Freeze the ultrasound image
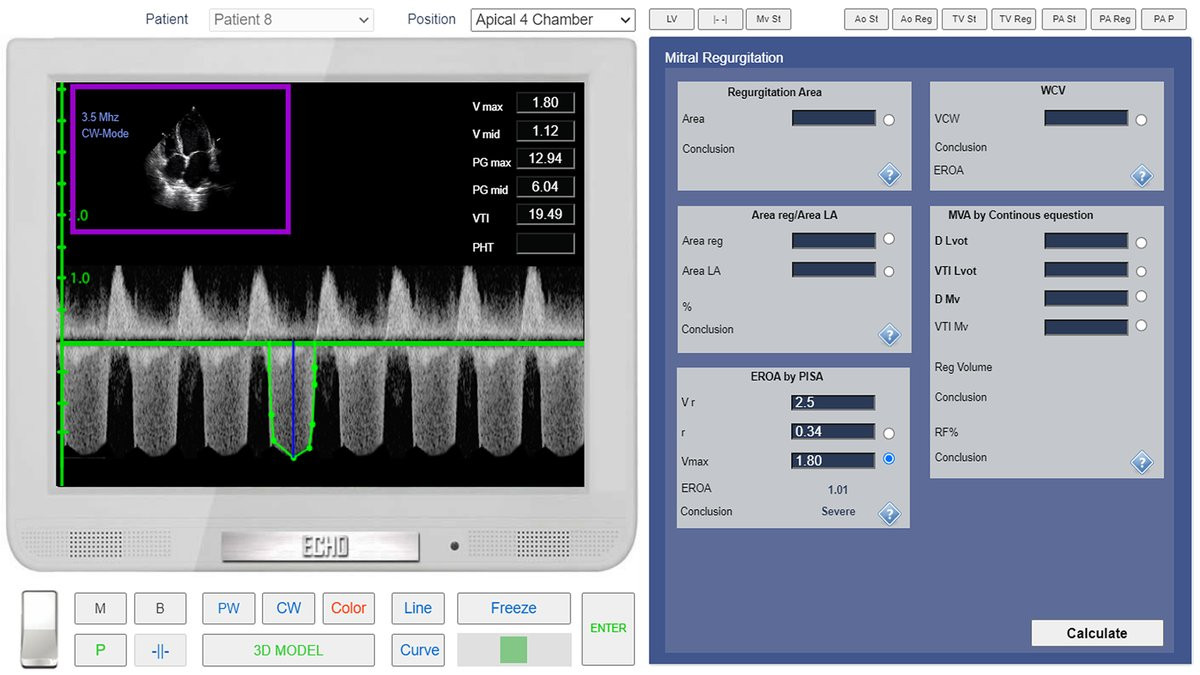The width and height of the screenshot is (1200, 675). click(513, 608)
